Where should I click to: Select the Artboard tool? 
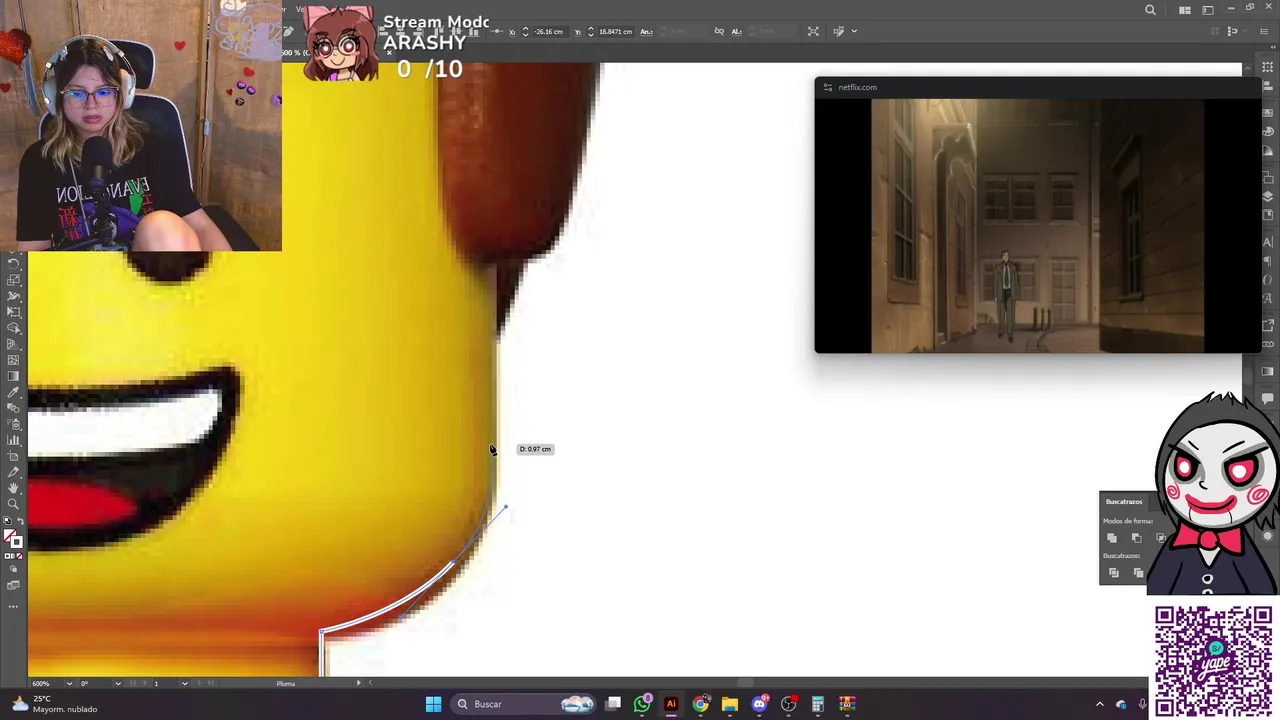pyautogui.click(x=13, y=456)
